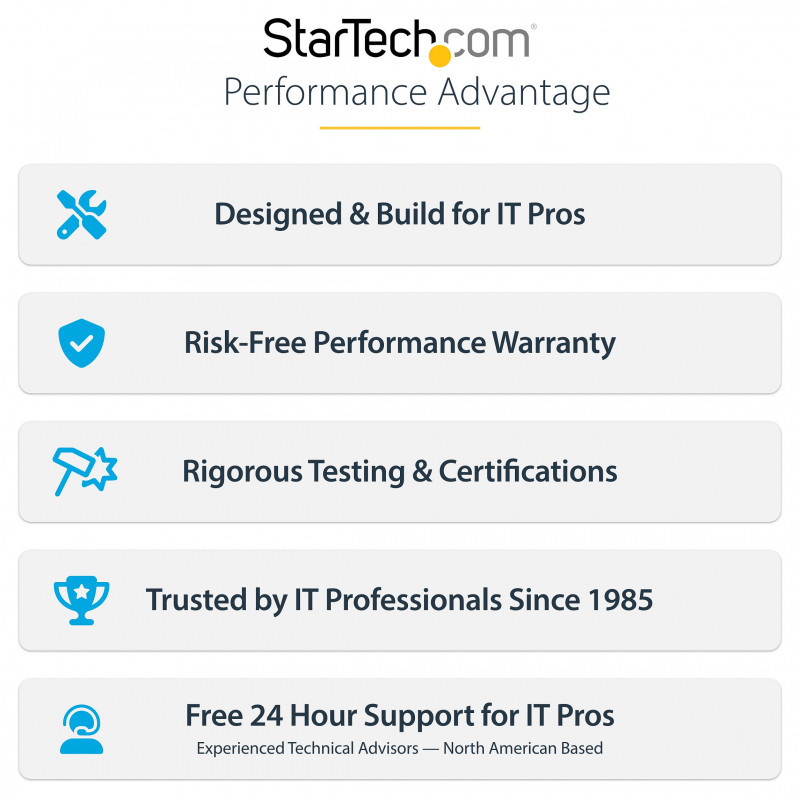Select "Risk-Free Performance Warranty" text
The image size is (800, 800).
399,343
